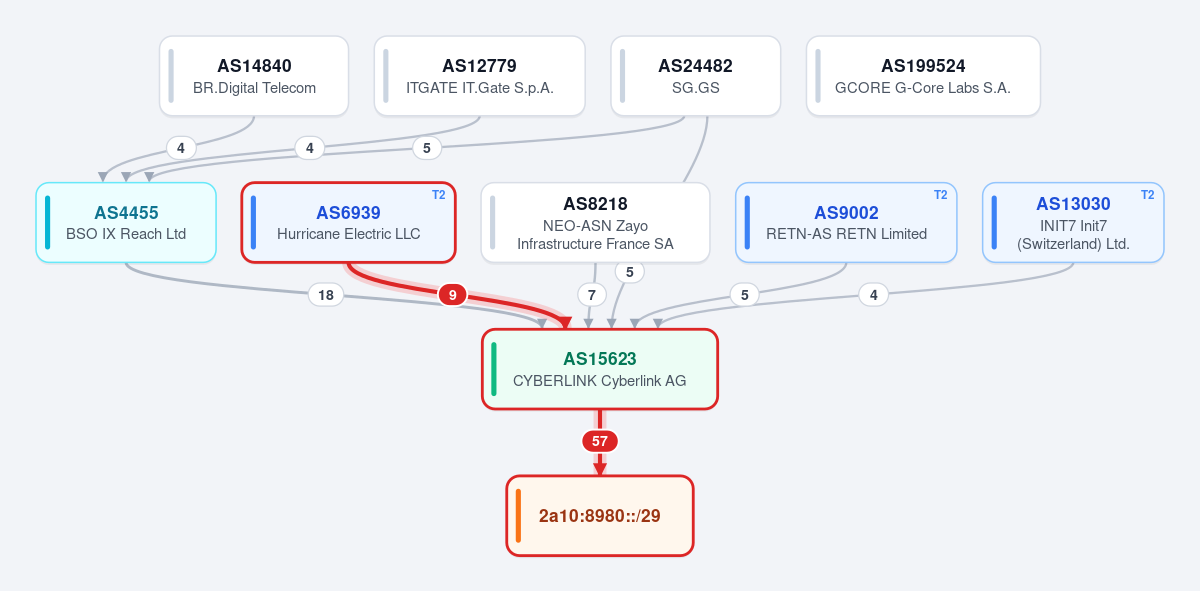Click the 7 edge count badge

pyautogui.click(x=592, y=295)
